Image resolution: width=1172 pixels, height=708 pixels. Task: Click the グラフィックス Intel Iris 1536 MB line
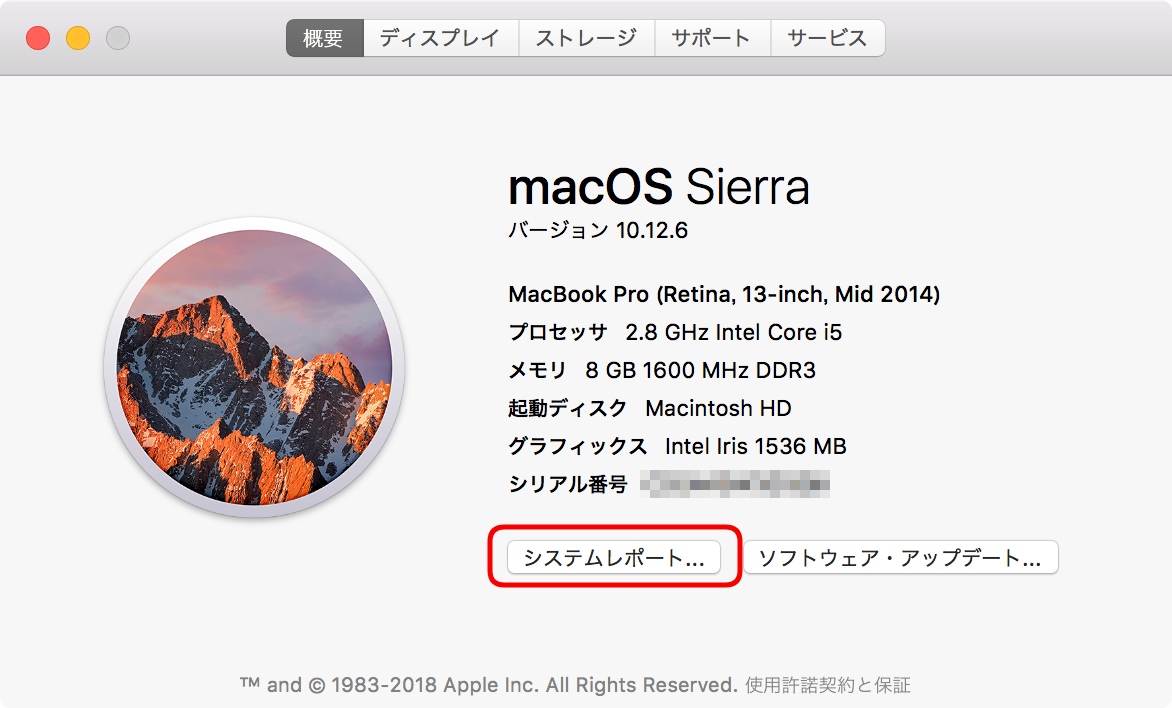[x=677, y=447]
